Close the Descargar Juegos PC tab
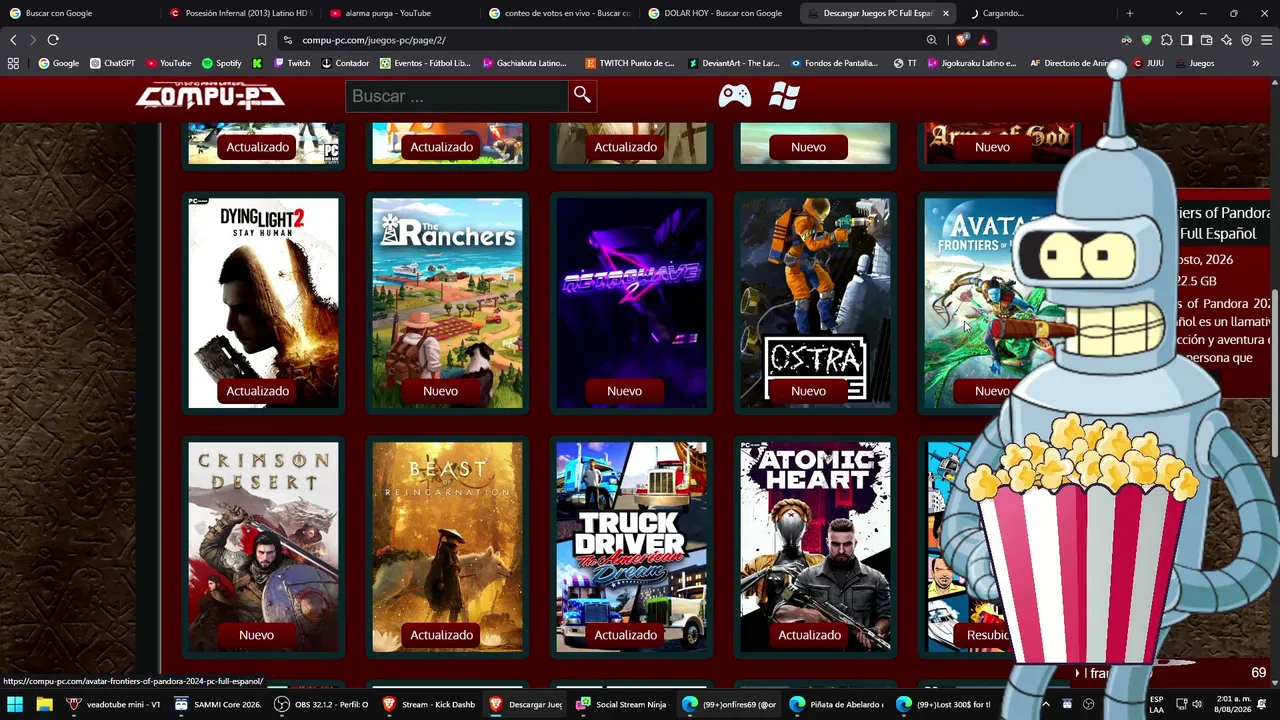This screenshot has height=720, width=1280. click(945, 13)
